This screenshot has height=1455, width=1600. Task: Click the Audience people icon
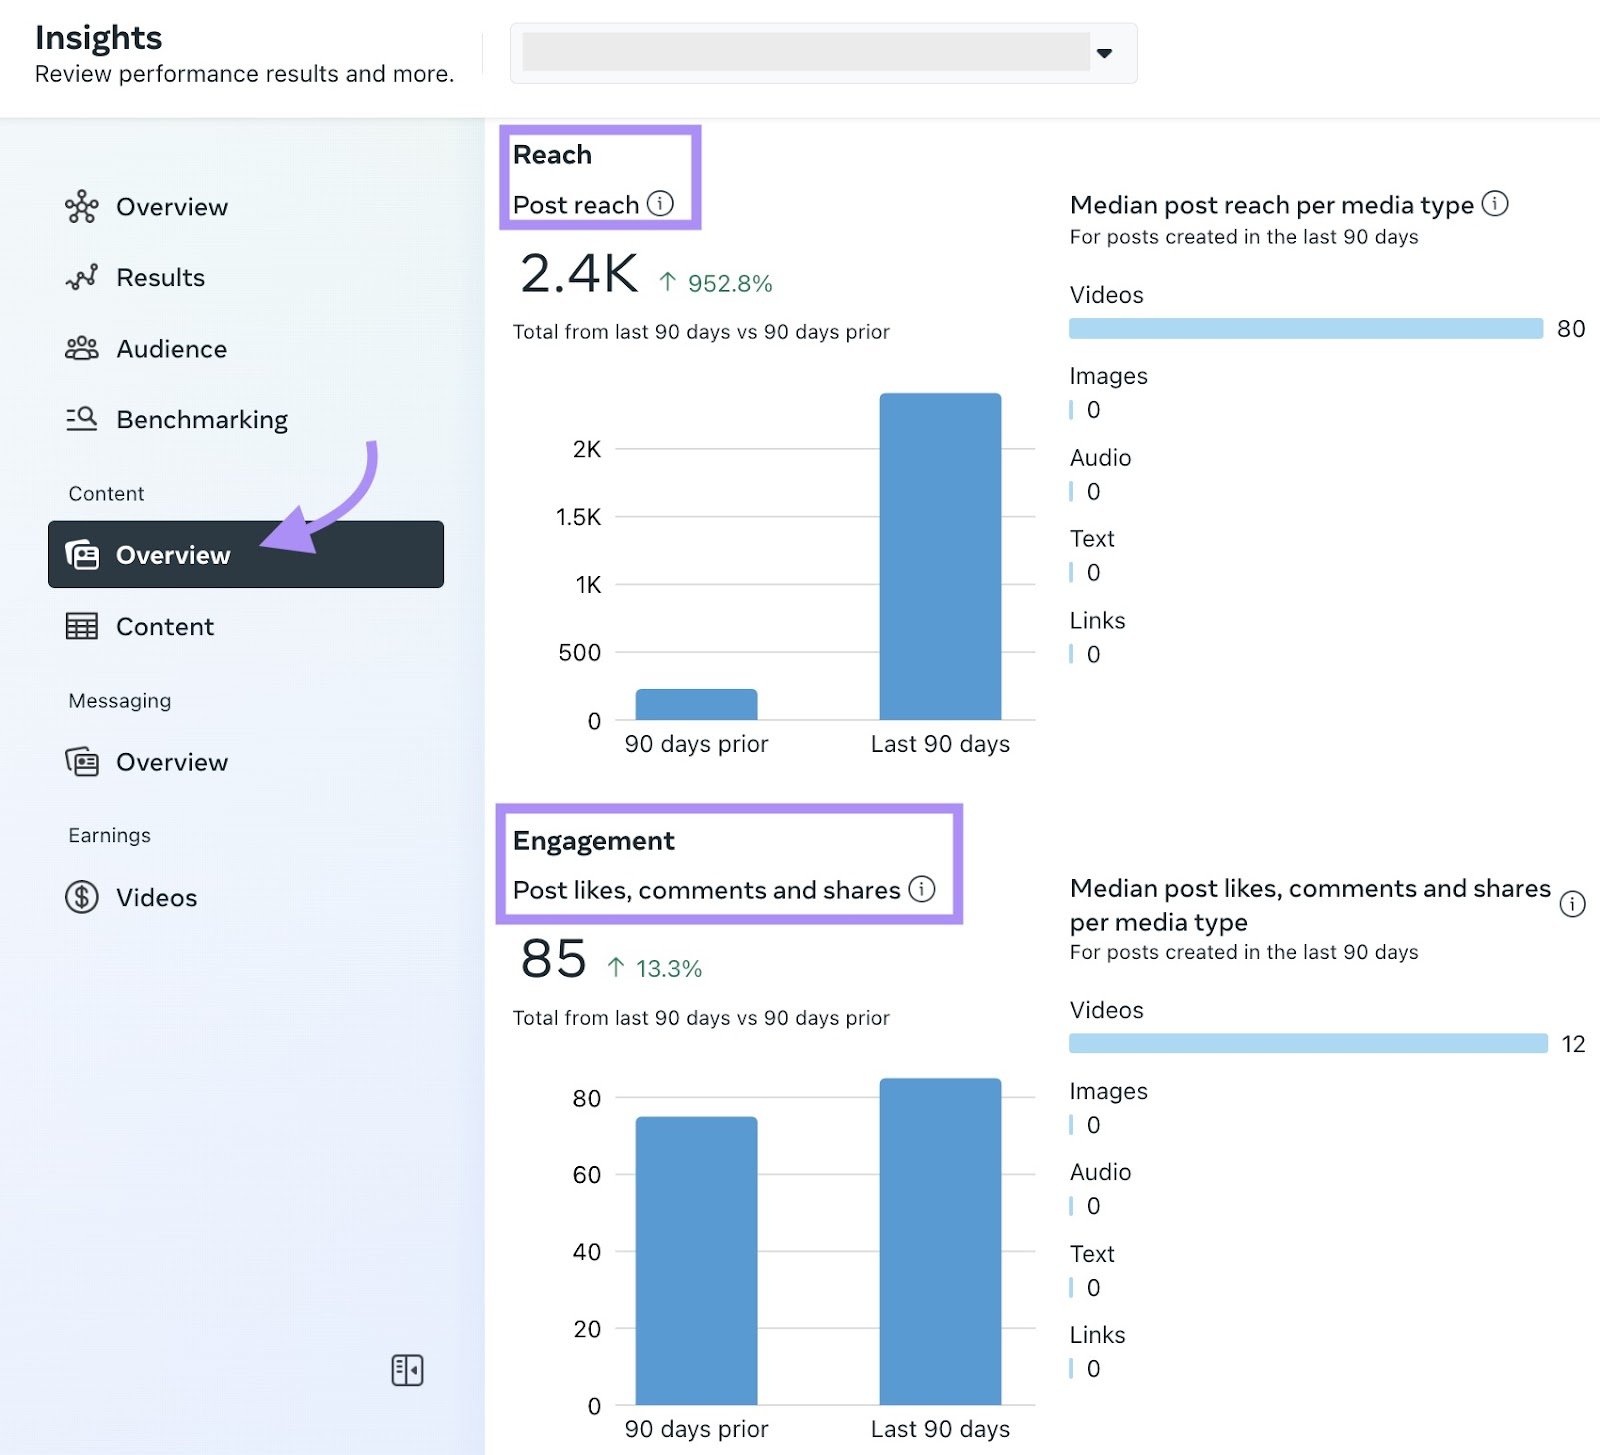[82, 348]
